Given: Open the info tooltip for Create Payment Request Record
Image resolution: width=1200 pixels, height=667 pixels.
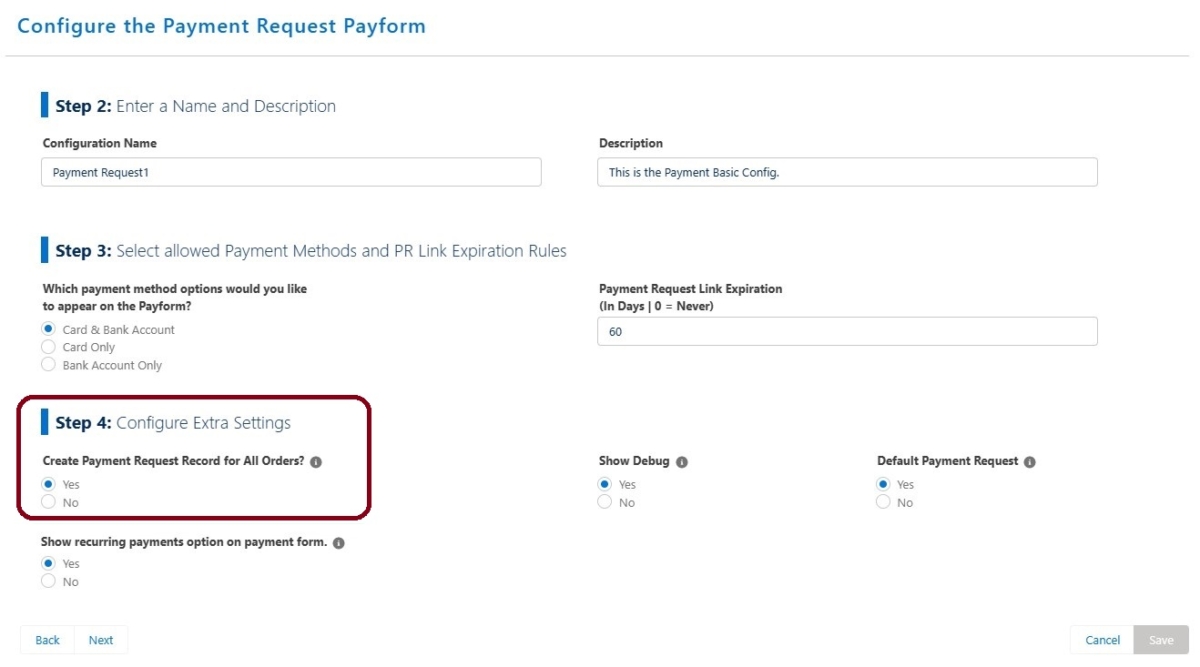Looking at the screenshot, I should pos(317,461).
